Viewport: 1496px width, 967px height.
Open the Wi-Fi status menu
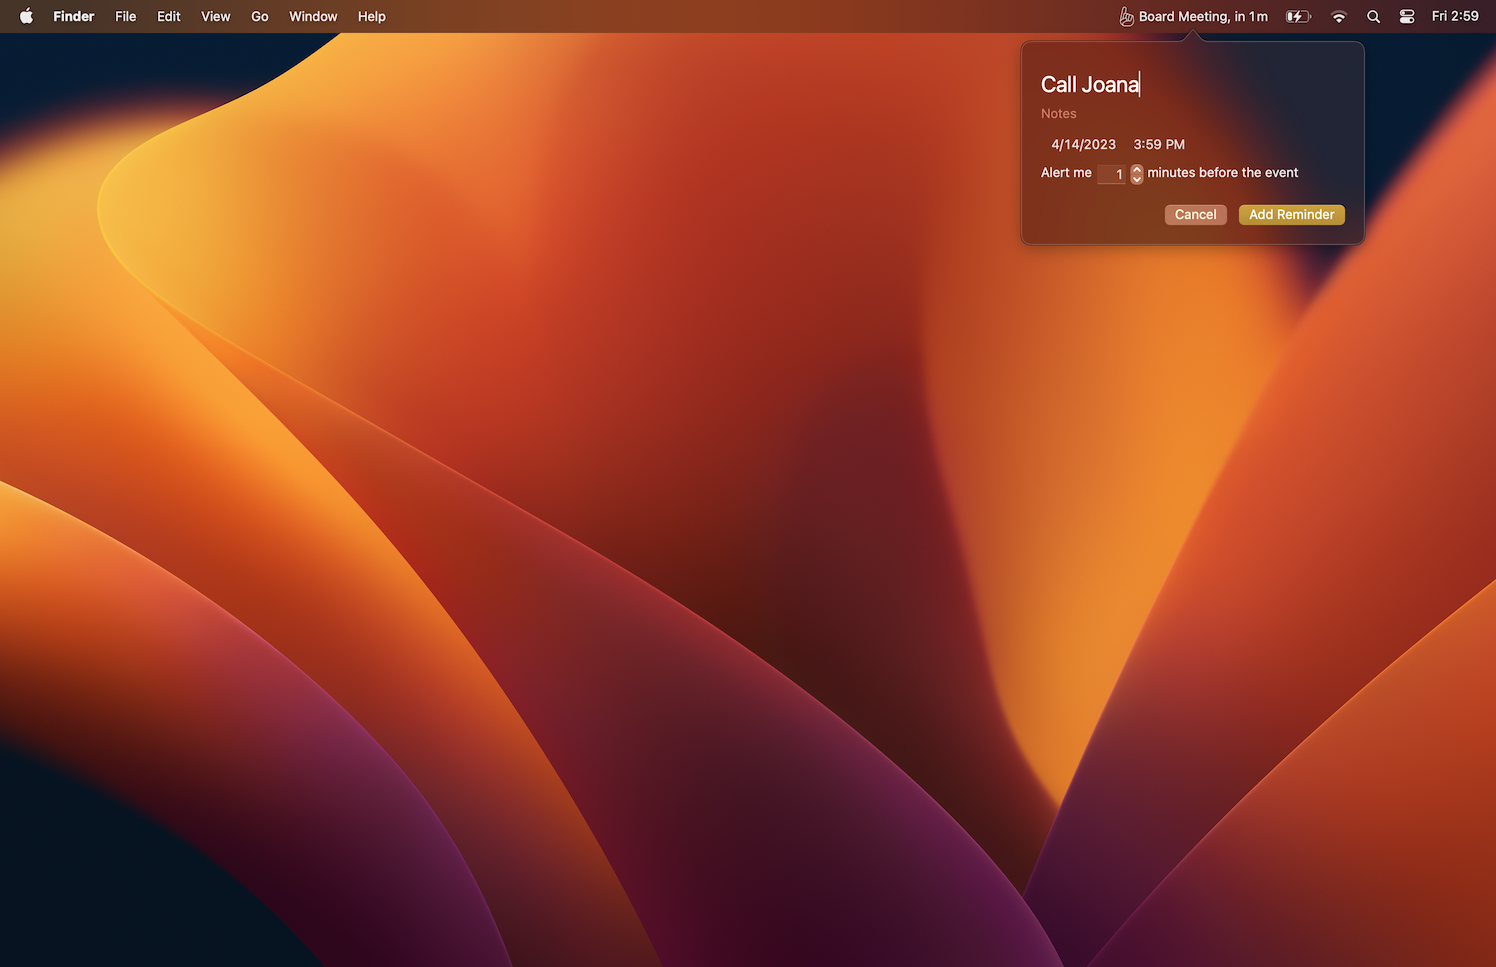coord(1339,16)
